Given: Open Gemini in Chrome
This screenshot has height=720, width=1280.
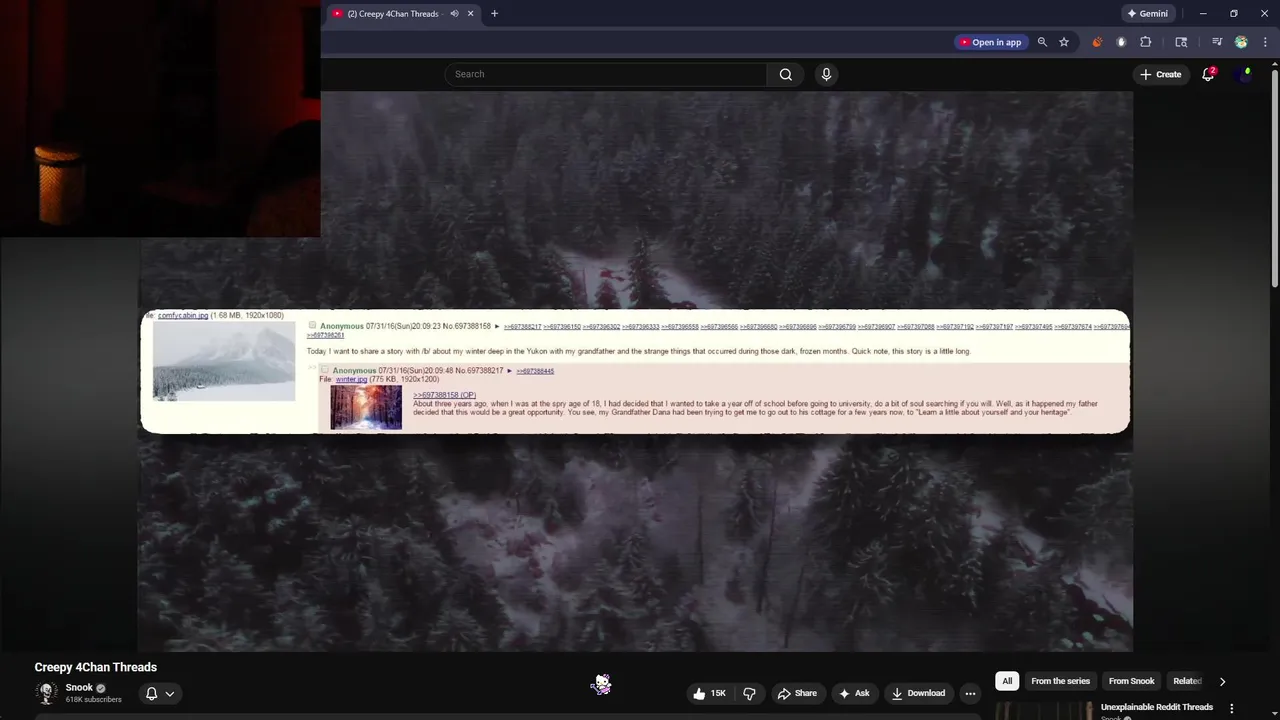Looking at the screenshot, I should coord(1147,14).
